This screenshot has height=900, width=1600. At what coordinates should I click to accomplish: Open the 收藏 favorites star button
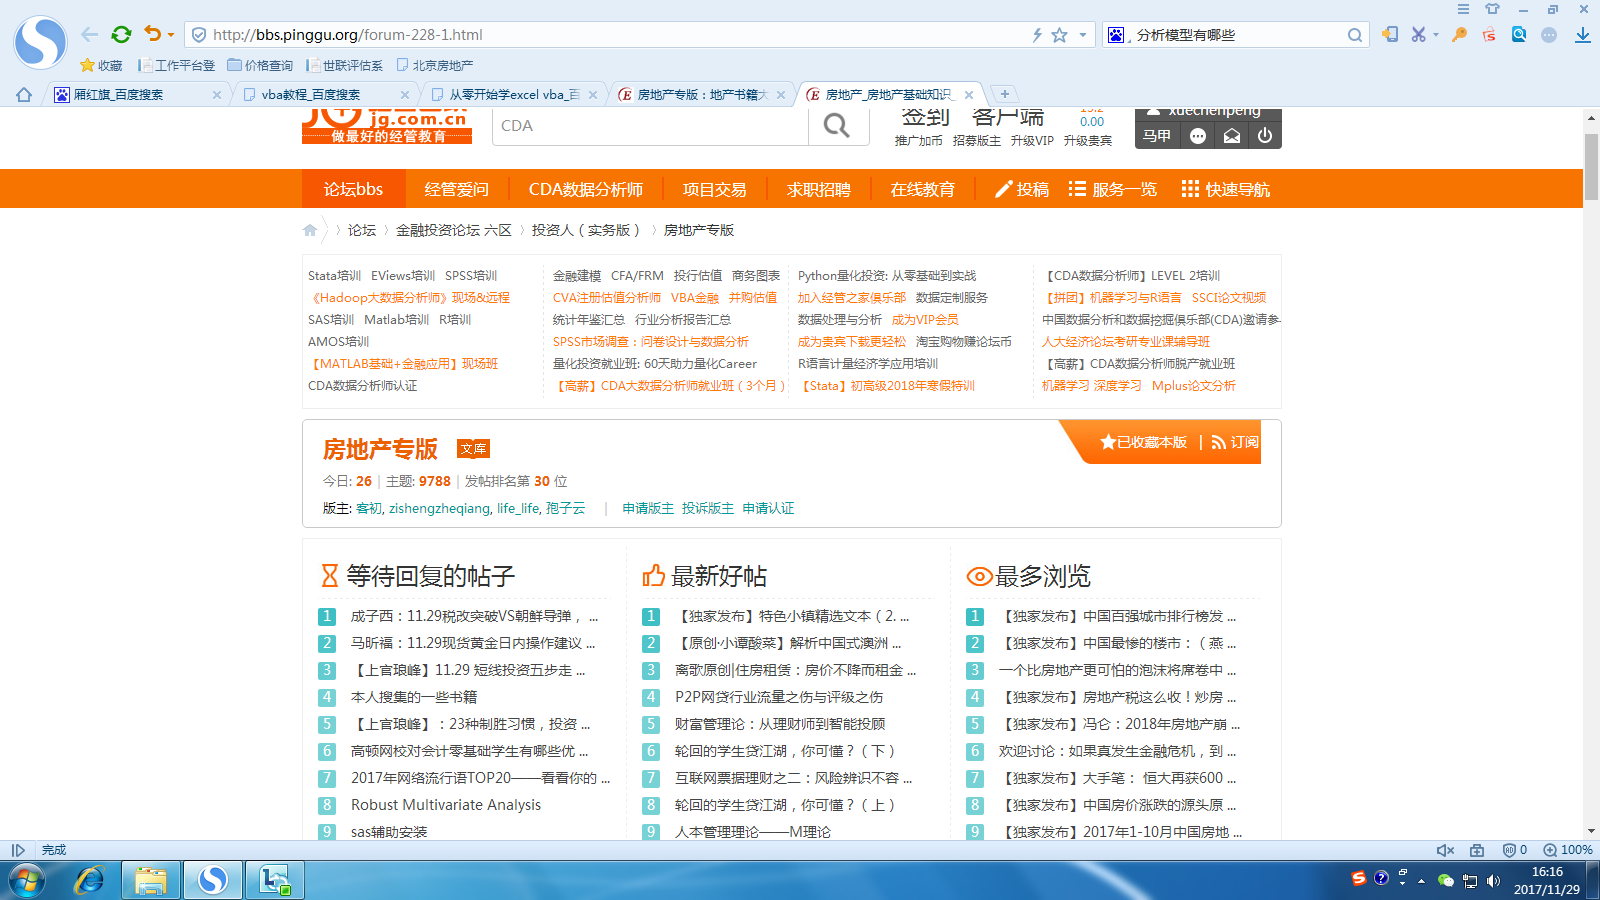pyautogui.click(x=101, y=65)
